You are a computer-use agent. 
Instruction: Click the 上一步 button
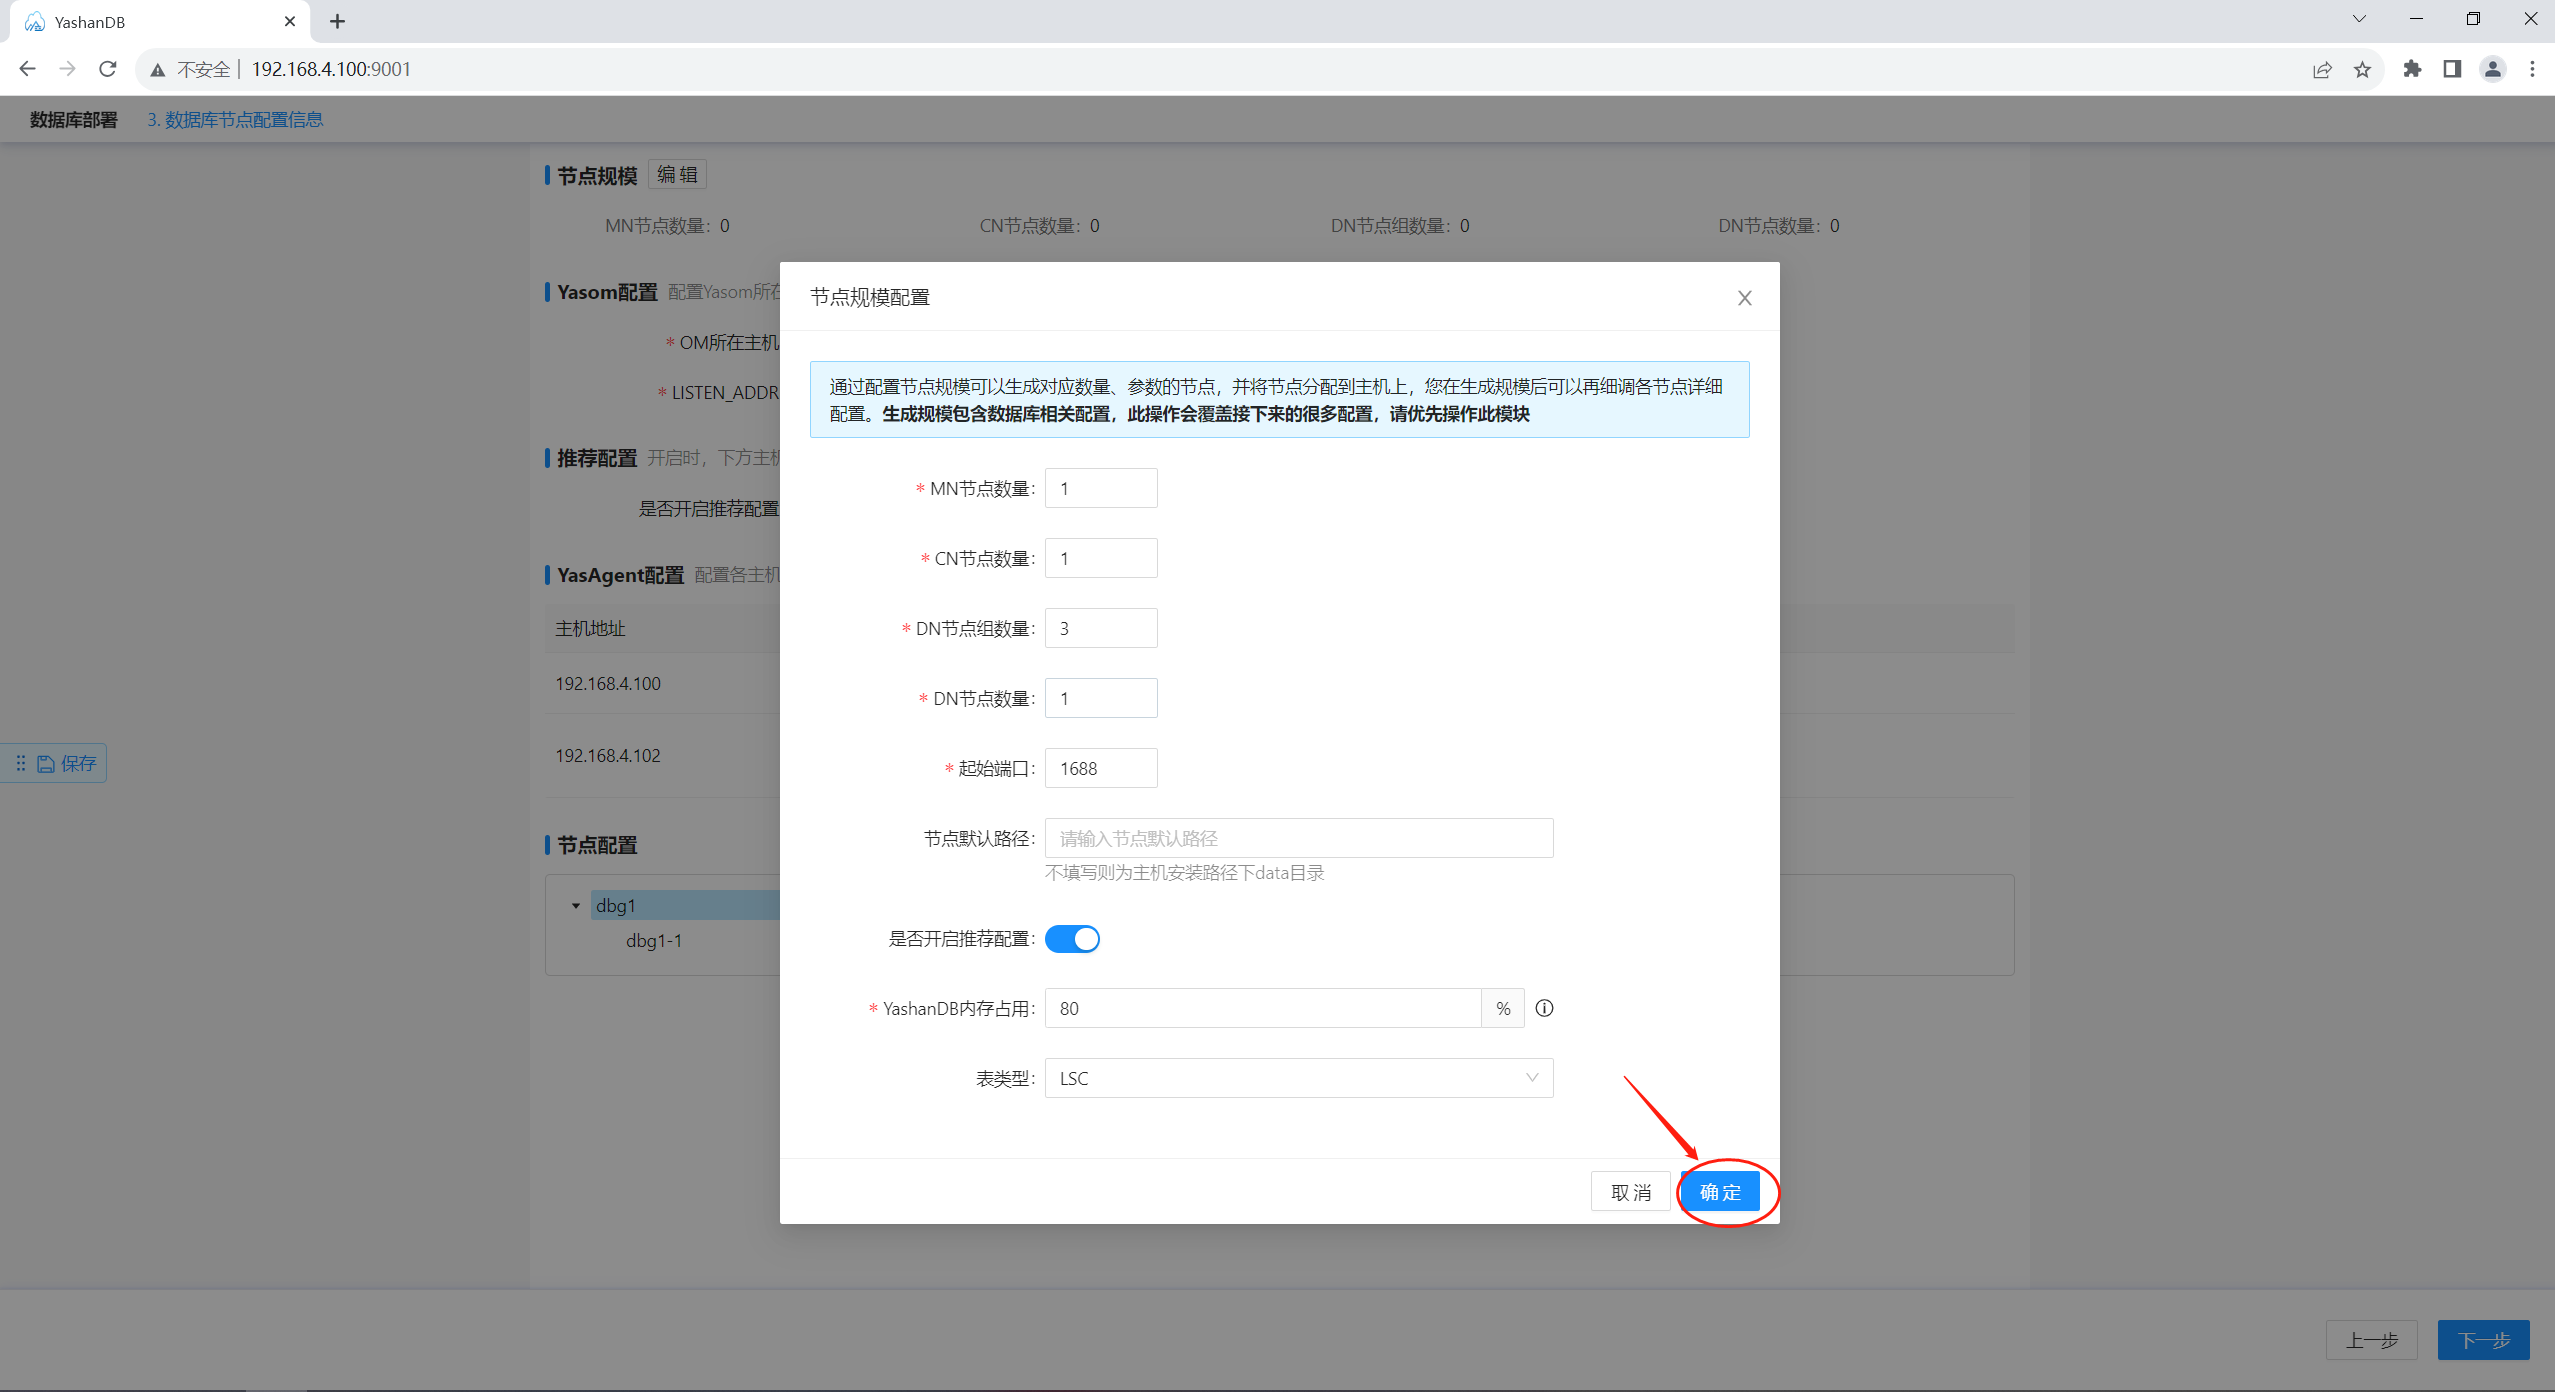click(2371, 1340)
